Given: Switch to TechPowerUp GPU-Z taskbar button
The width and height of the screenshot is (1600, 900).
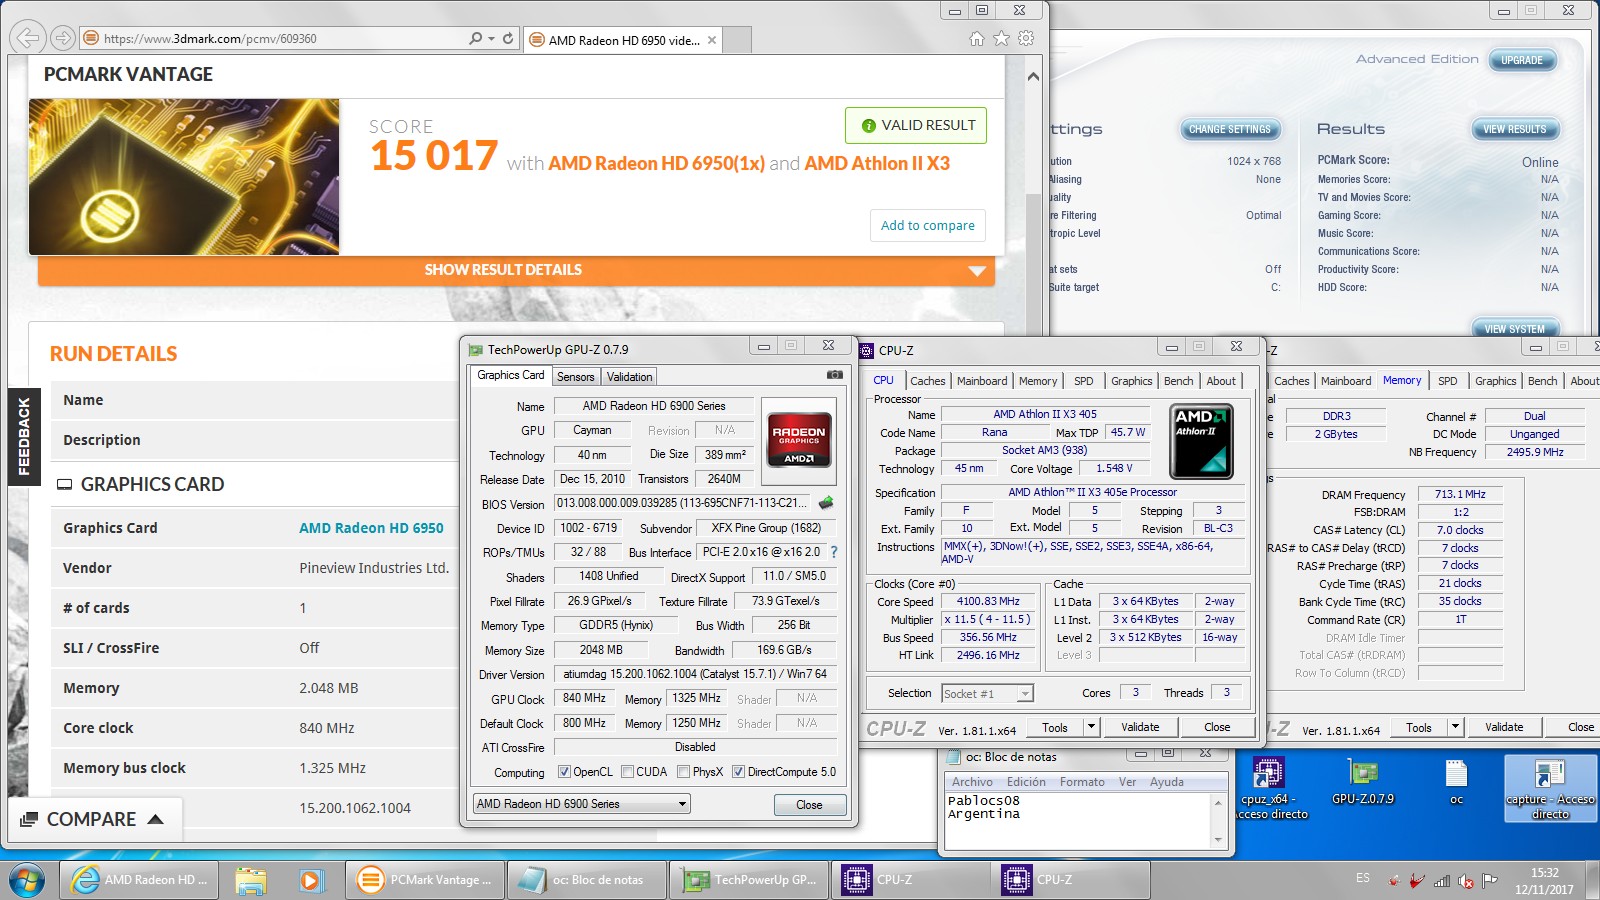Looking at the screenshot, I should (x=751, y=880).
